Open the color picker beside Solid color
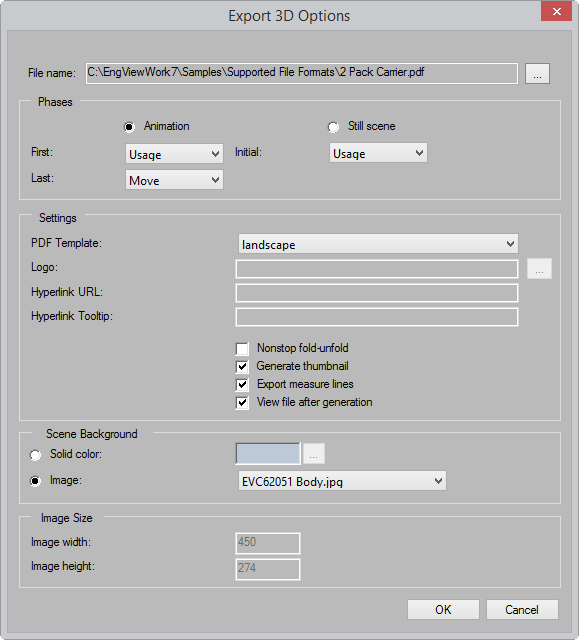The height and width of the screenshot is (640, 579). point(313,453)
